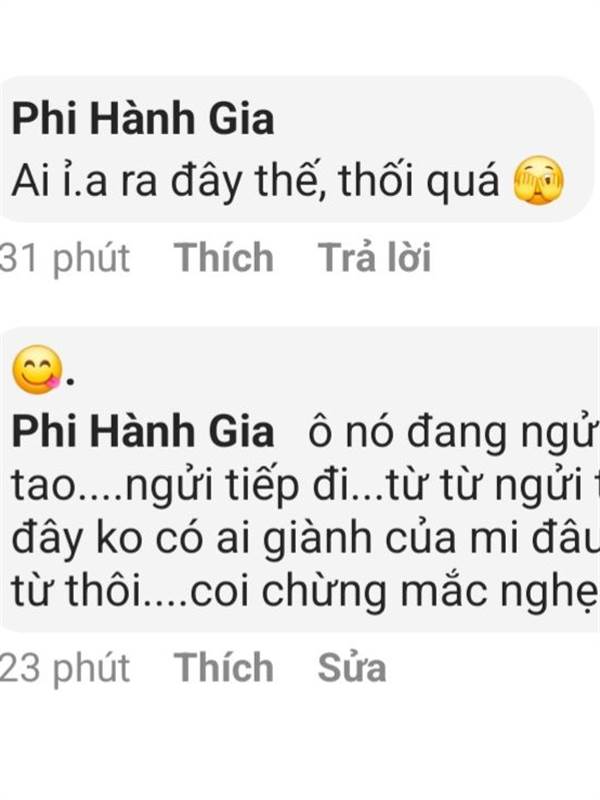Tap 'Sửa' to edit the comment
This screenshot has height=800, width=600.
click(x=352, y=667)
